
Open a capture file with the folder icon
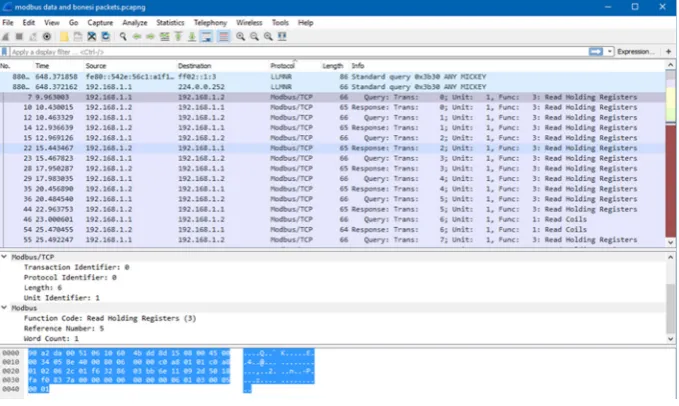[x=64, y=37]
